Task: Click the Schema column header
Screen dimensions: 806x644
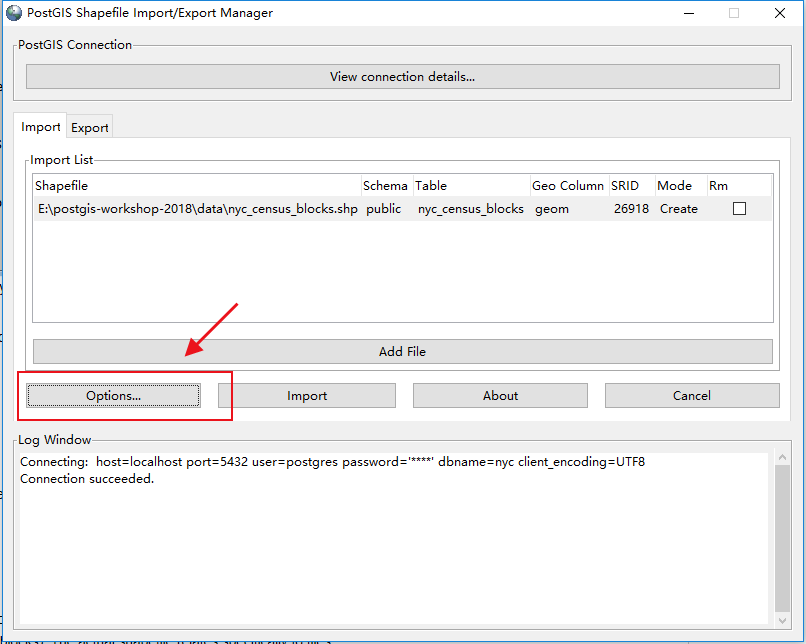Action: [x=387, y=186]
